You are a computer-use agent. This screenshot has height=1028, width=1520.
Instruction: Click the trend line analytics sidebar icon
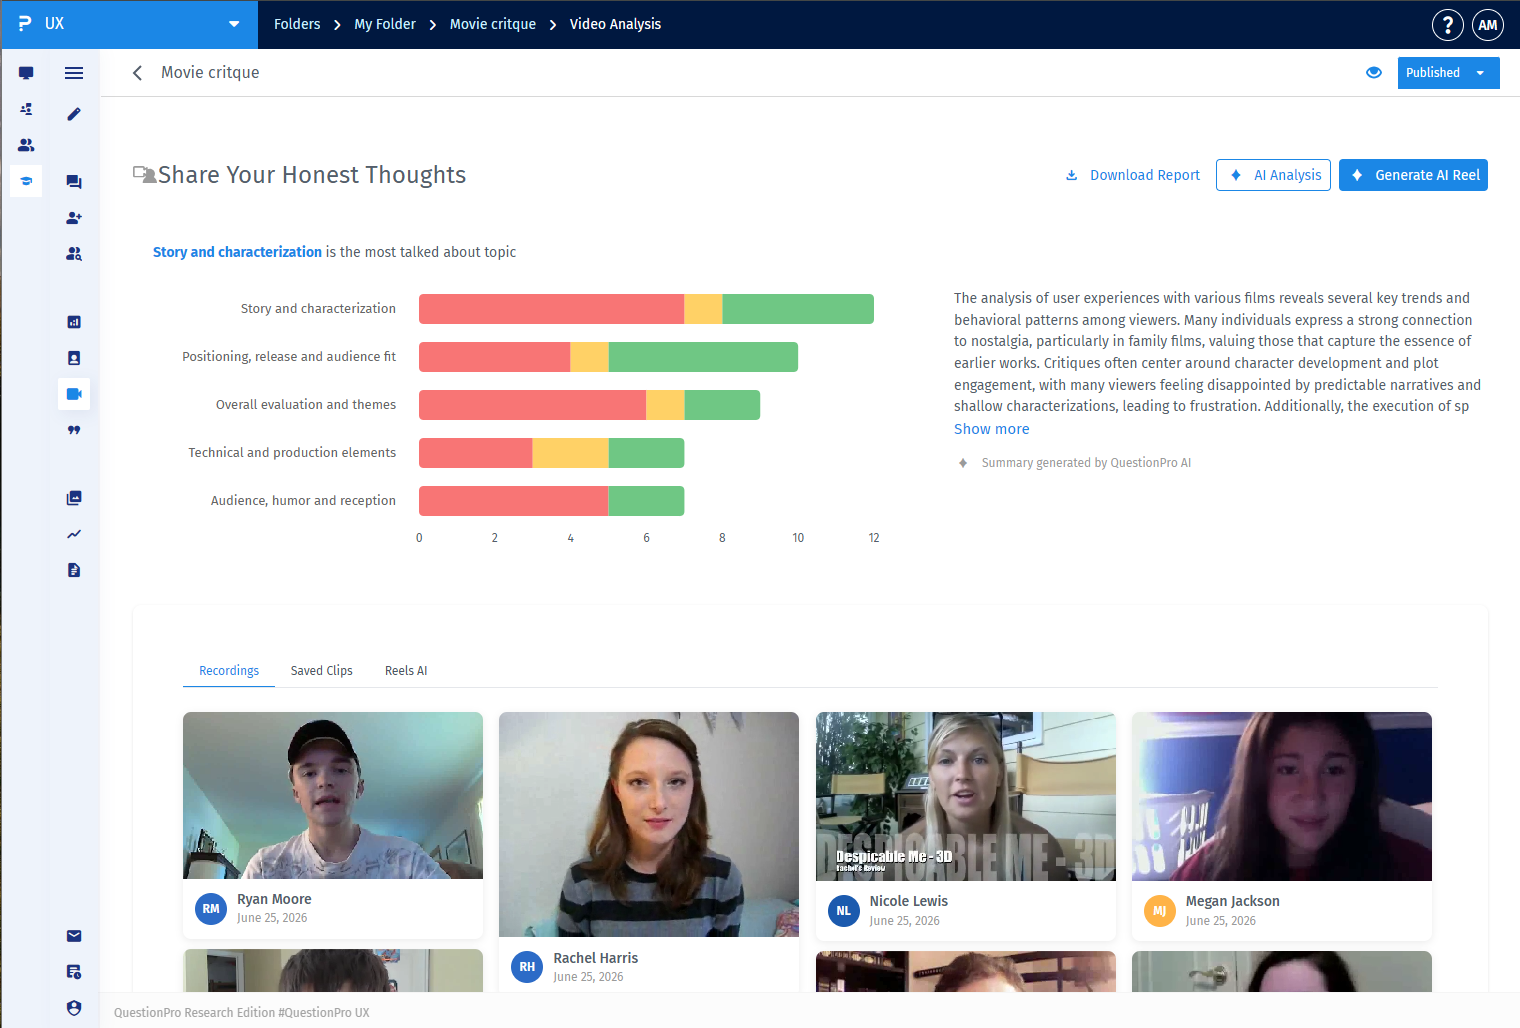click(x=74, y=534)
